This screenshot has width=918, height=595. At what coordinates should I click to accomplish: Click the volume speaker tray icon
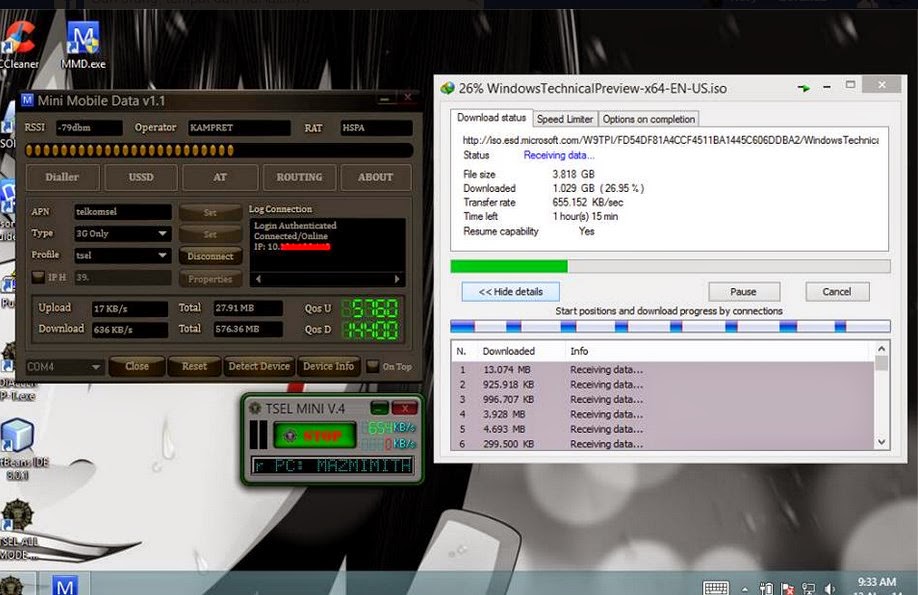tap(830, 589)
